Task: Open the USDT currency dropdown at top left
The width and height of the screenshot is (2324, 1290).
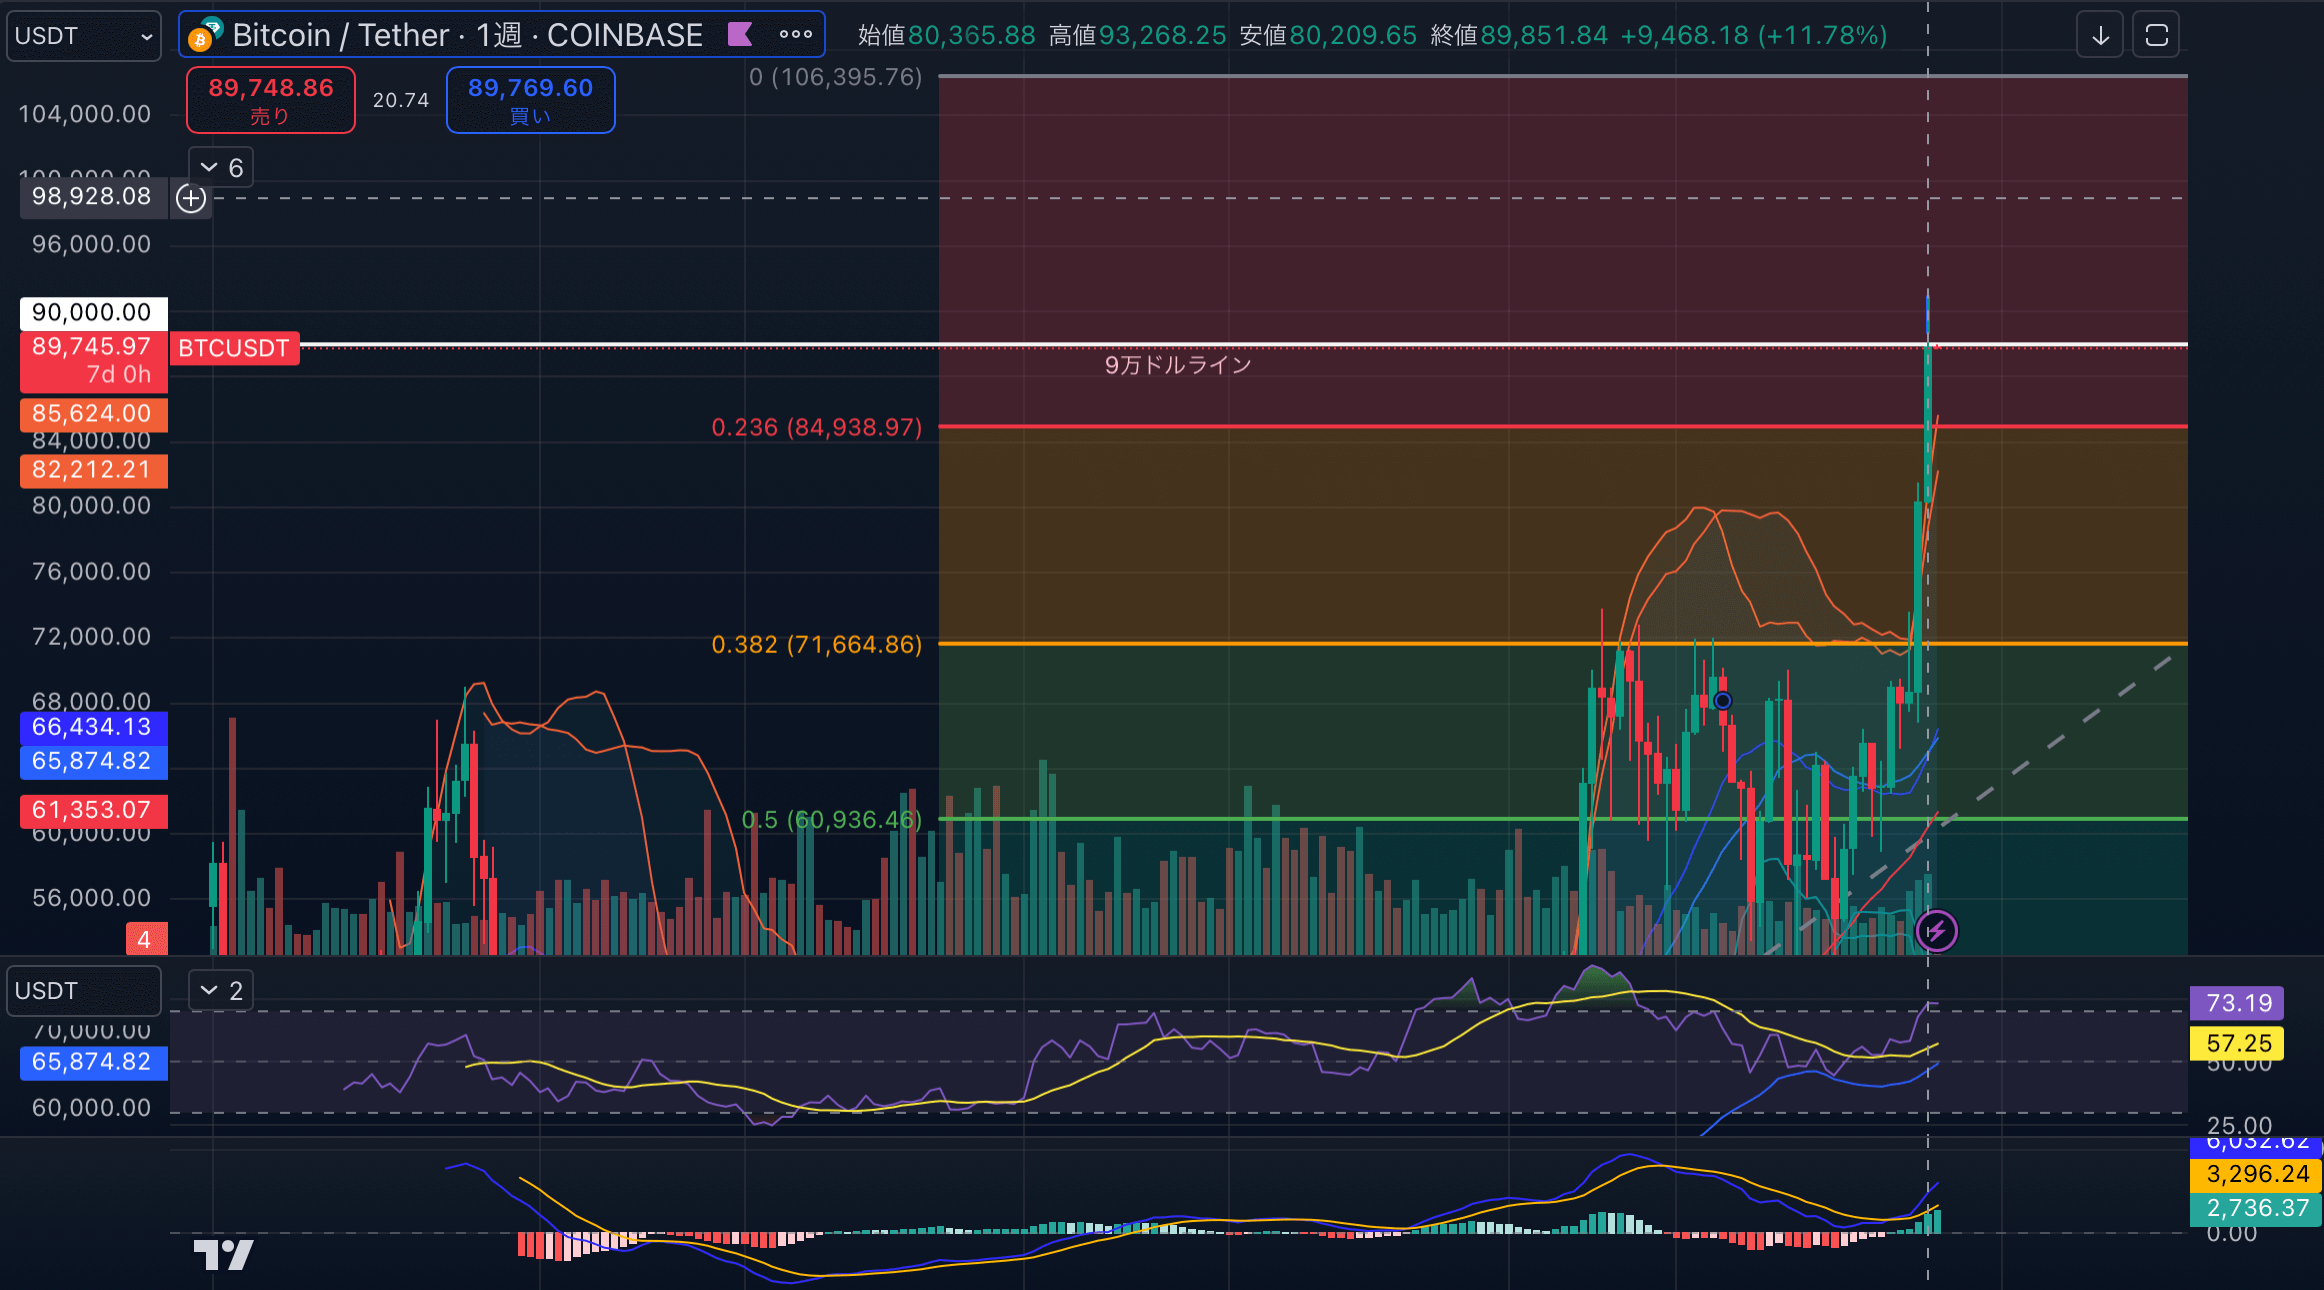Action: (x=84, y=36)
